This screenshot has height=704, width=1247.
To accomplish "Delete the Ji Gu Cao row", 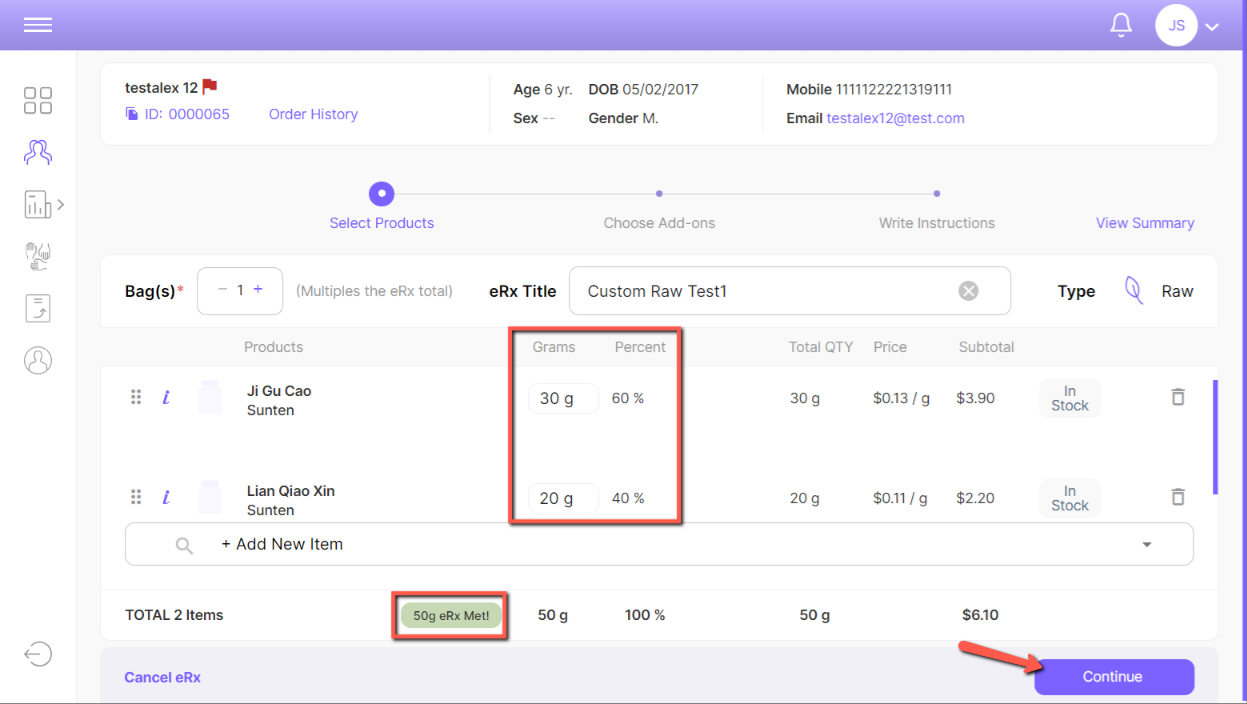I will (x=1178, y=397).
